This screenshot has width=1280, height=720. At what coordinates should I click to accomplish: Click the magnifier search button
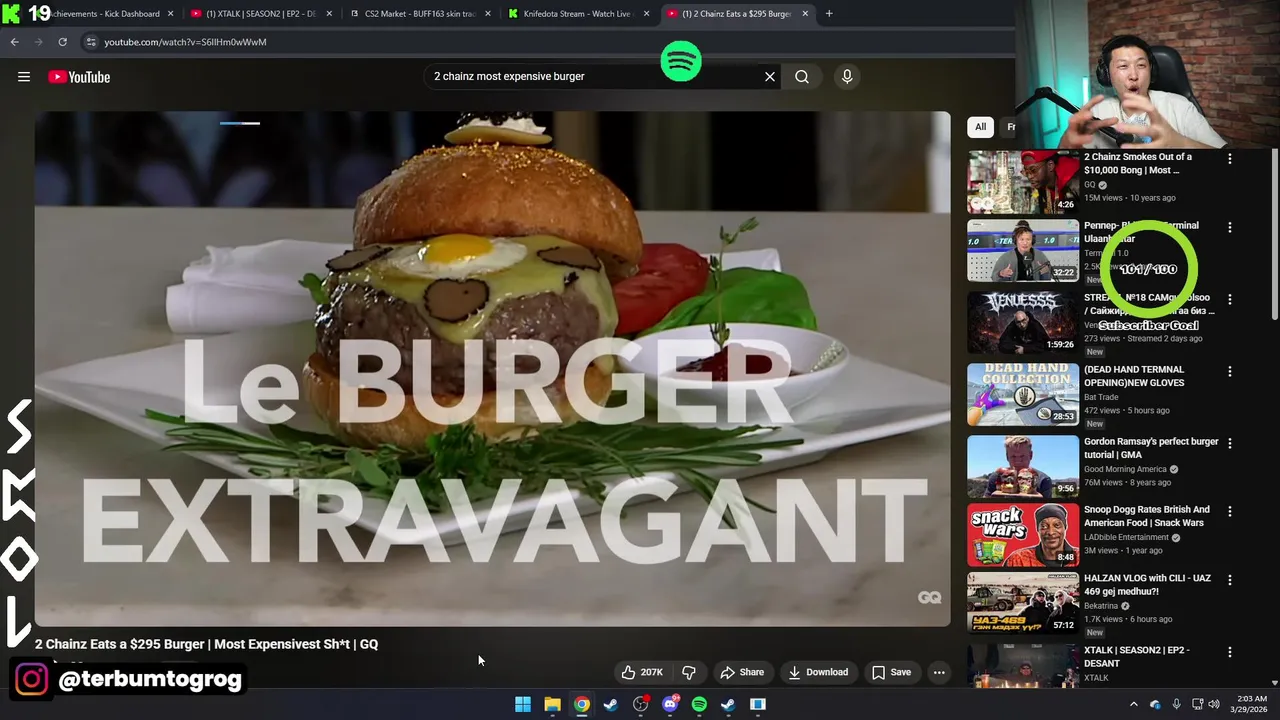click(x=802, y=76)
